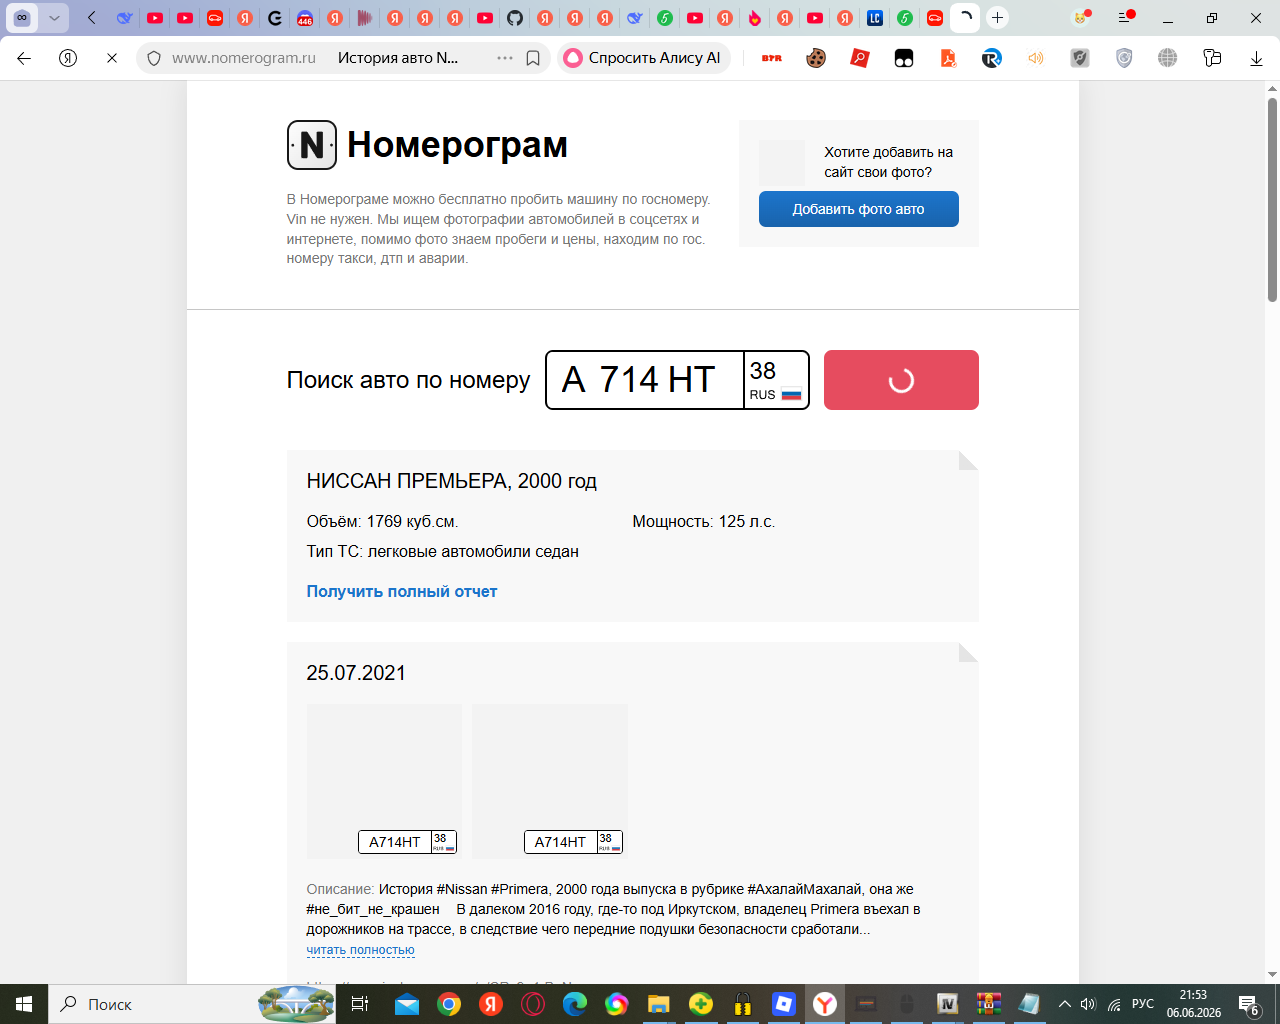Click Спросить Алису AI button
The image size is (1280, 1024).
644,58
